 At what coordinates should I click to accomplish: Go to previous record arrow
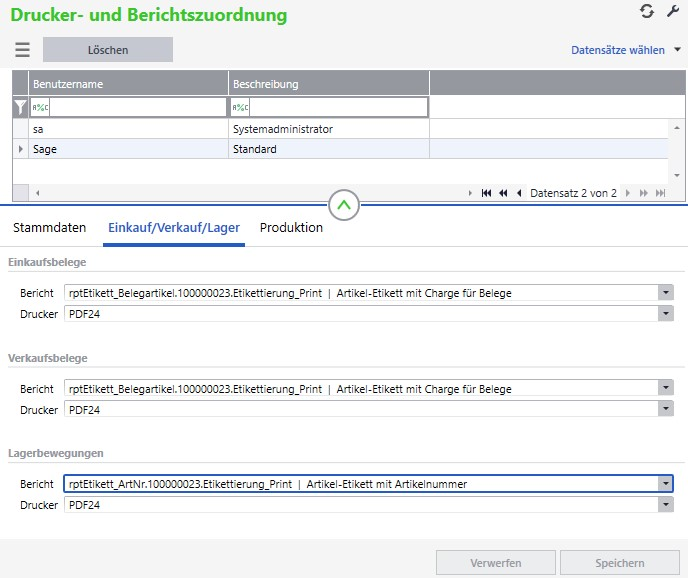point(519,193)
